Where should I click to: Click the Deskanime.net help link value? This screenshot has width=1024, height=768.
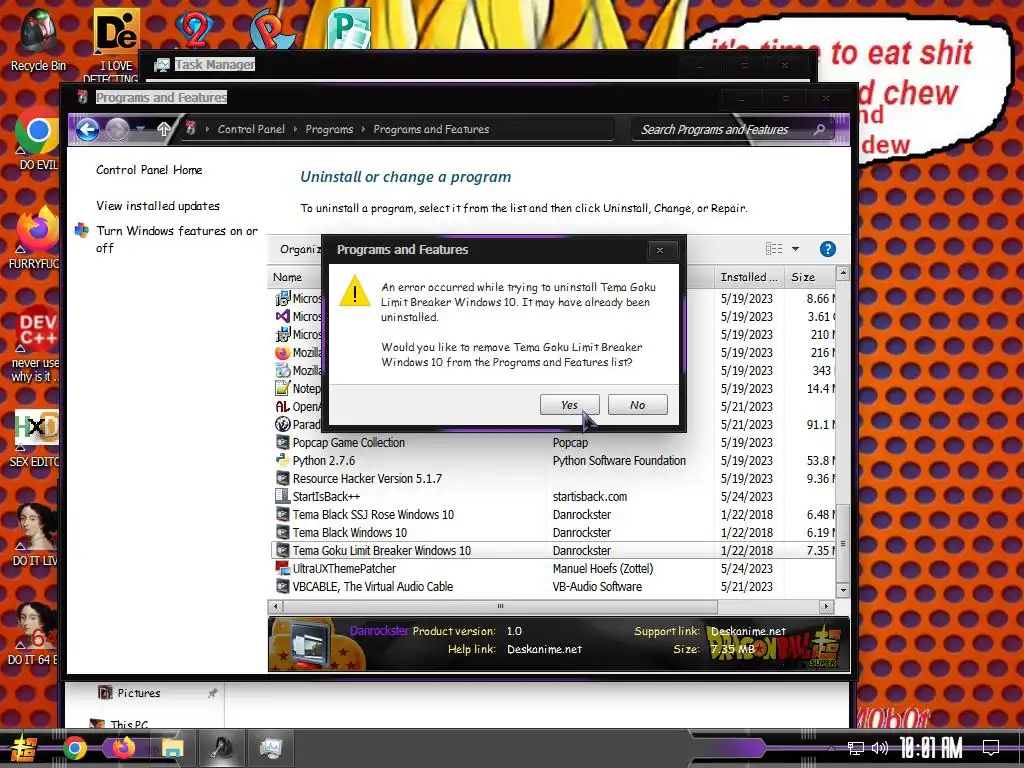tap(544, 649)
